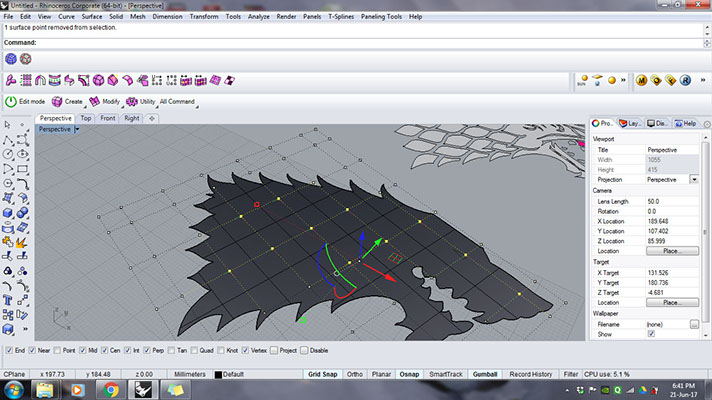Click the Explode tool icon

[21, 242]
